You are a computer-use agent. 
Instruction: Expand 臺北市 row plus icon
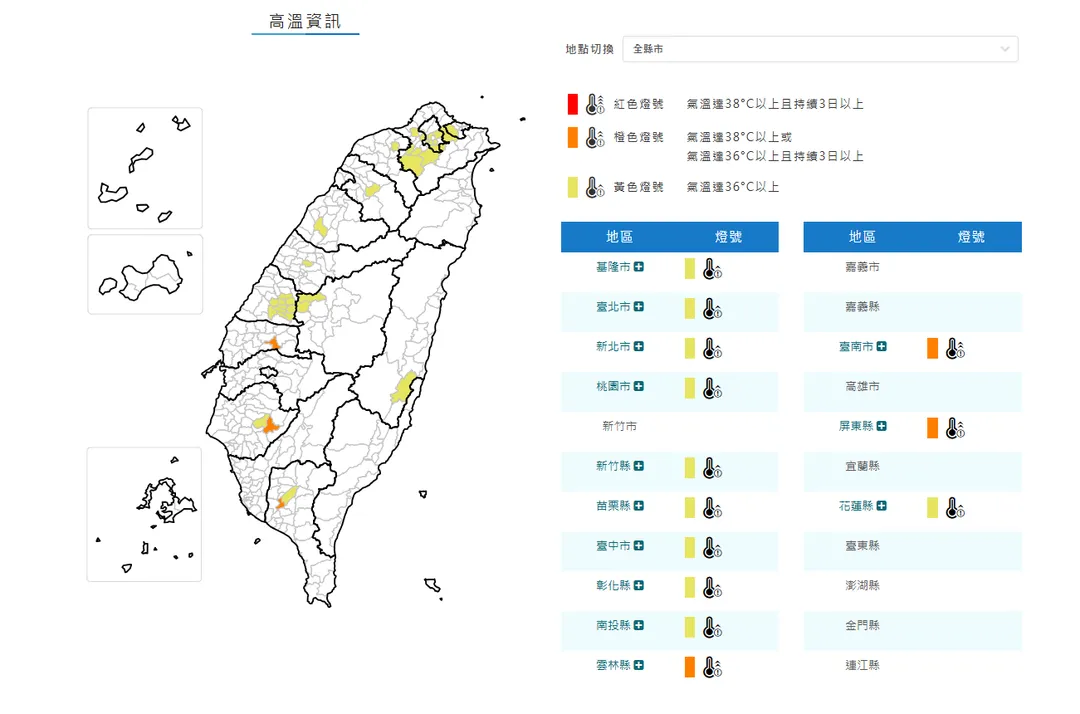[638, 306]
